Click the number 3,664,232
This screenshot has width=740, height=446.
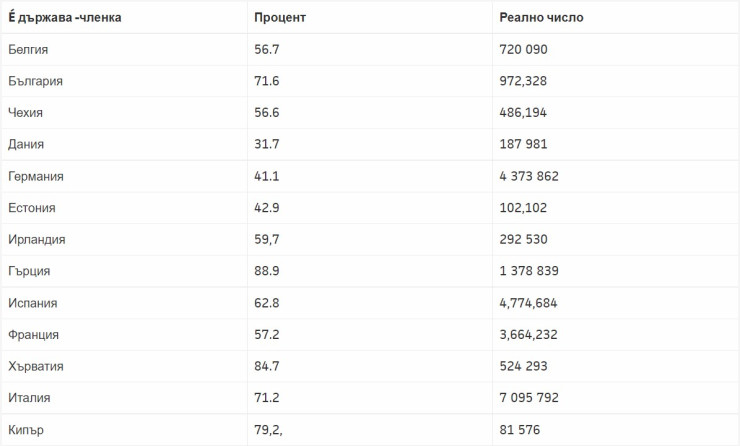[529, 335]
